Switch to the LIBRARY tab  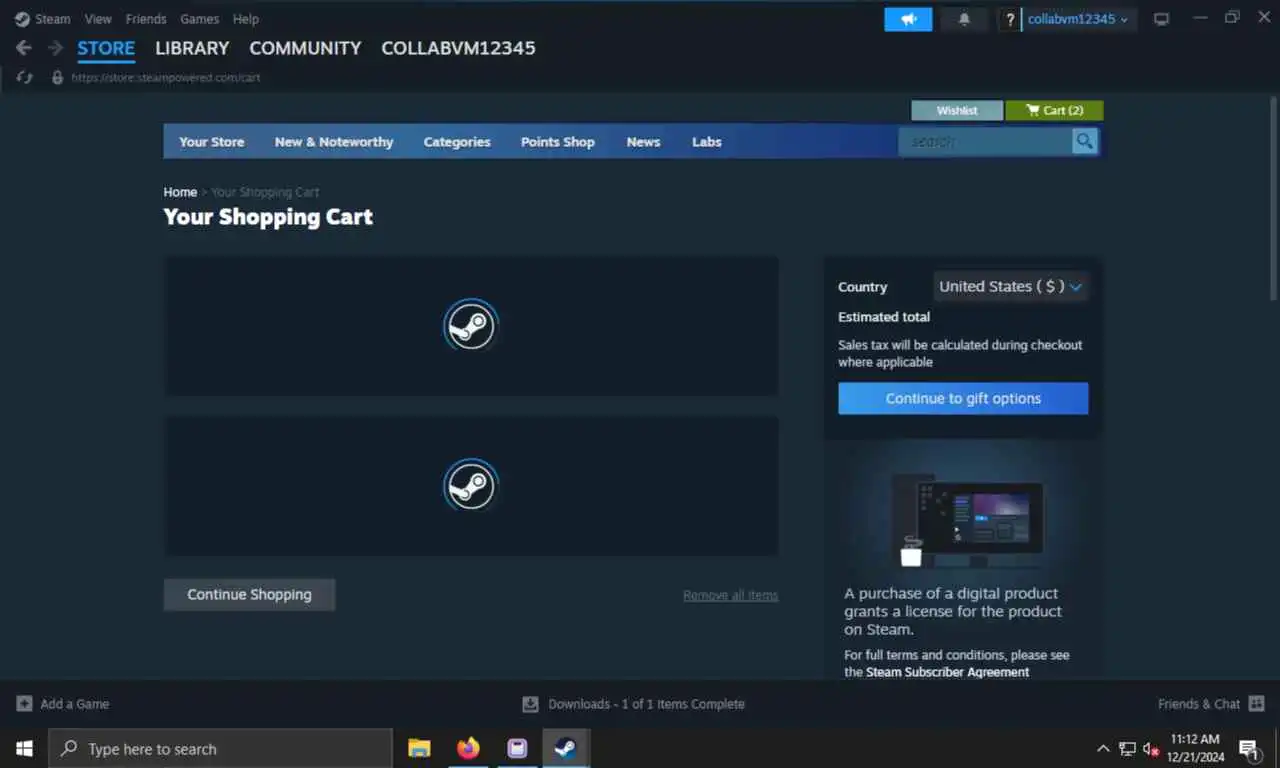pyautogui.click(x=192, y=48)
